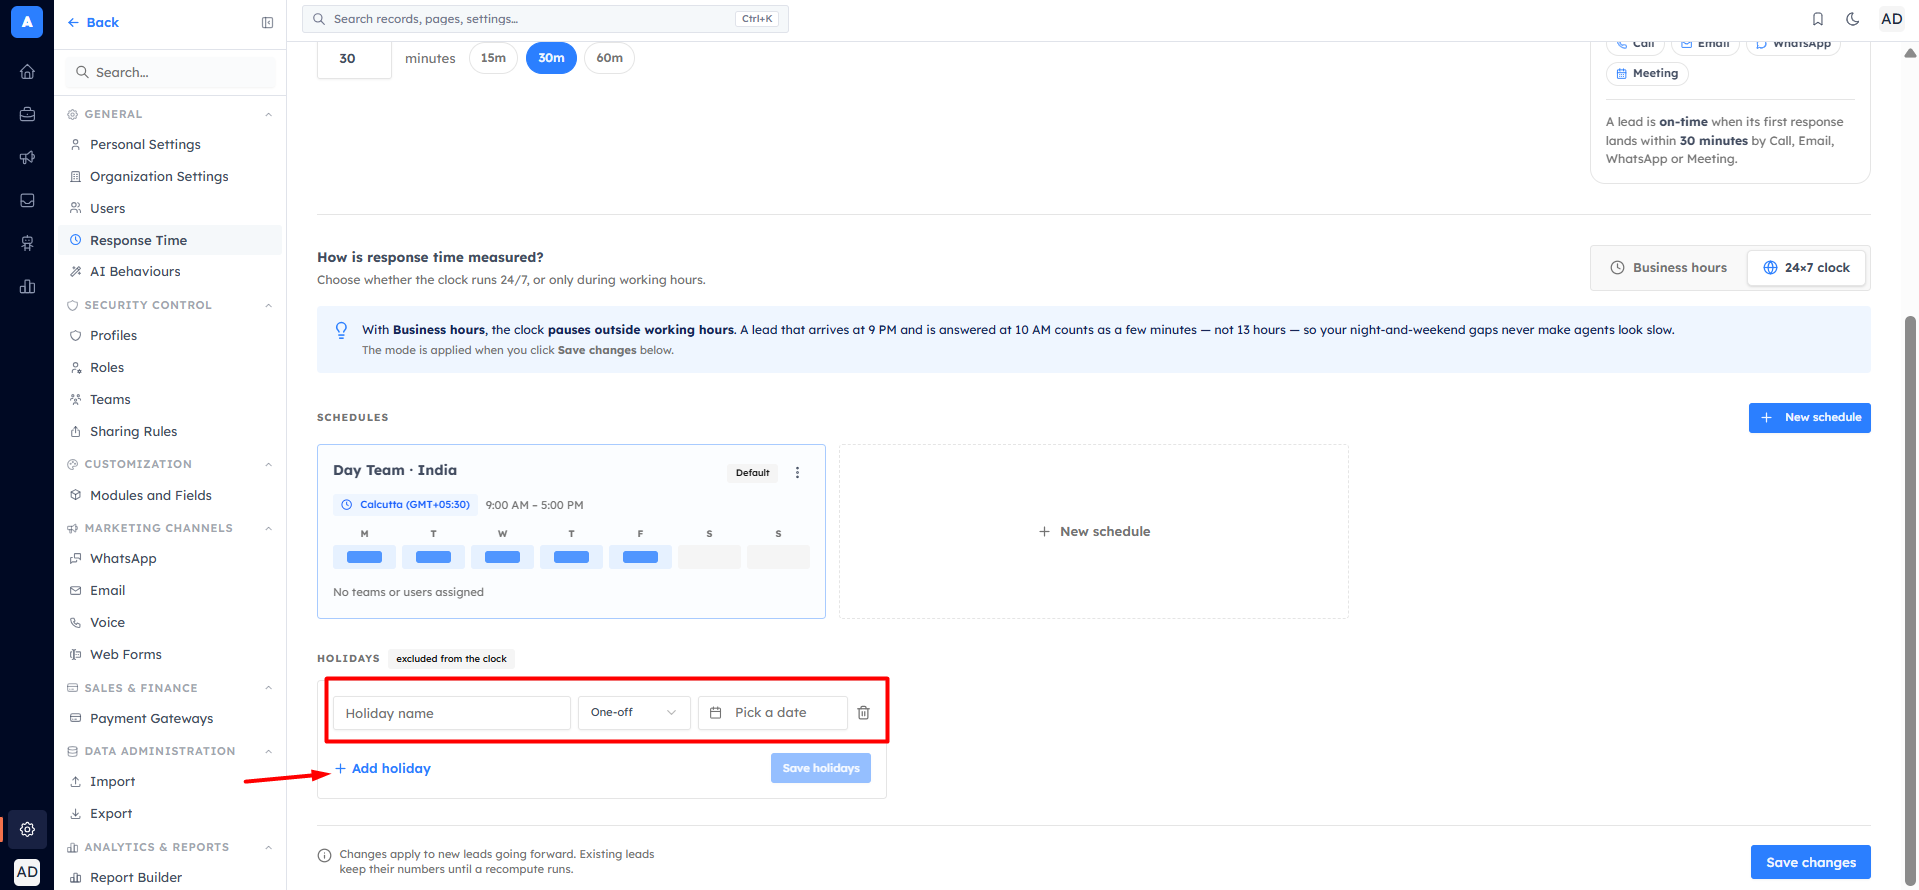Toggle dark mode moon icon
The height and width of the screenshot is (890, 1919).
pyautogui.click(x=1853, y=19)
